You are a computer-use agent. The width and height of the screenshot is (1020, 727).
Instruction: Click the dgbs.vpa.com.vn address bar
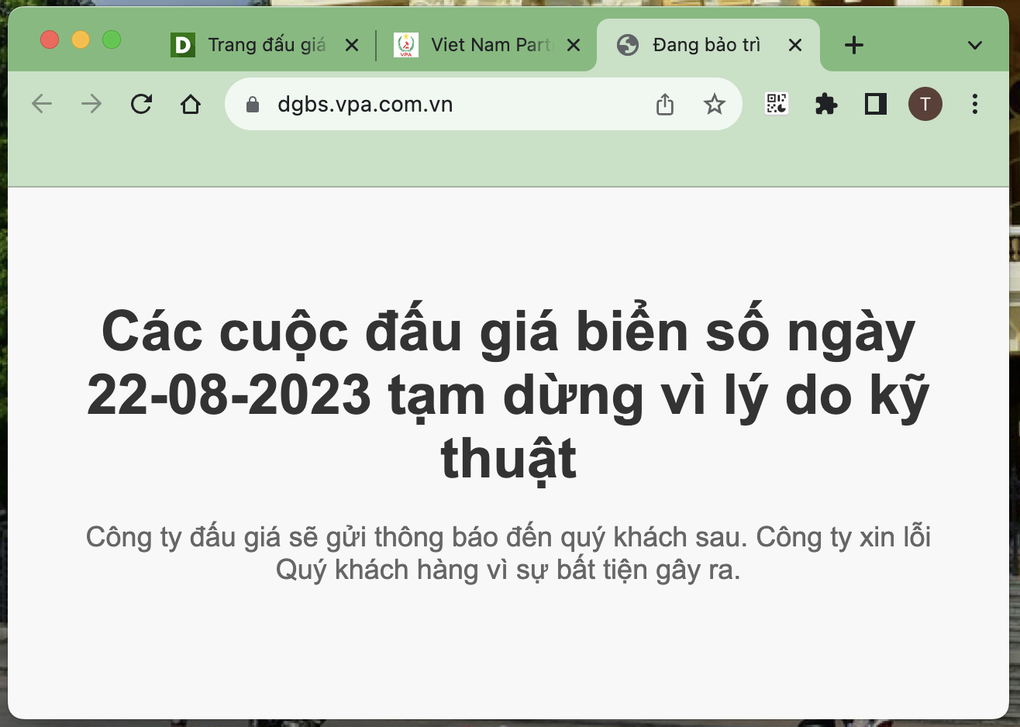click(x=450, y=104)
